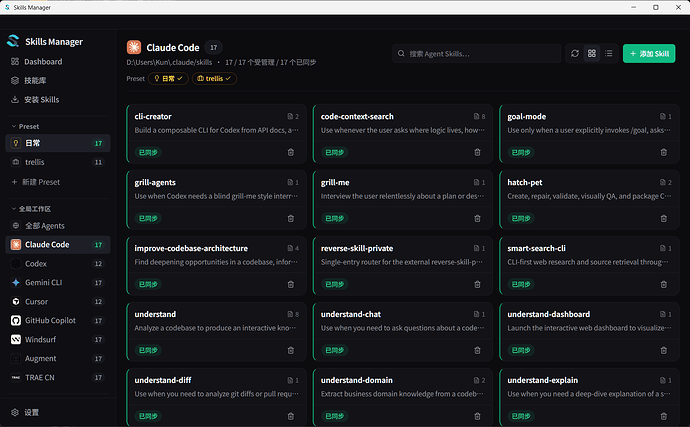Switch to grid view layout
Image resolution: width=690 pixels, height=427 pixels.
click(592, 53)
